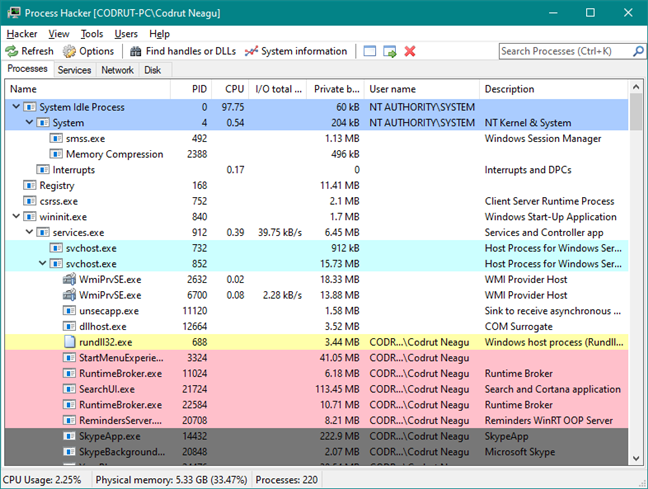This screenshot has height=489, width=648.
Task: Click the Refresh toolbar button
Action: pos(30,51)
